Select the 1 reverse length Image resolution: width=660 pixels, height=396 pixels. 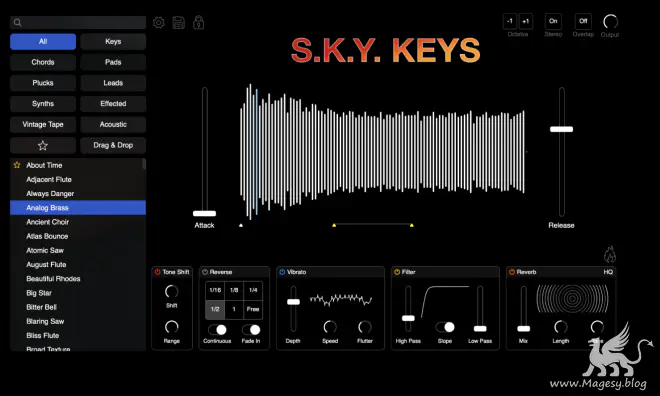[x=234, y=309]
